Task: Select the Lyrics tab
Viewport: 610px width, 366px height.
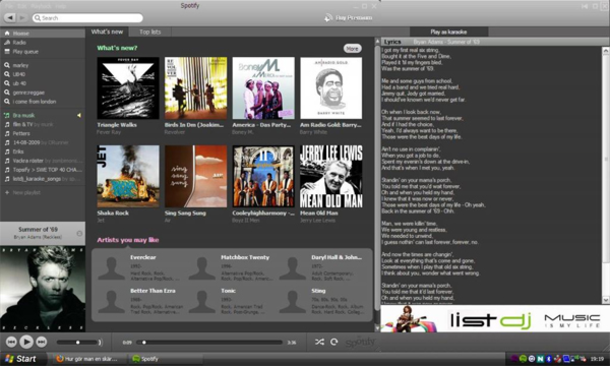Action: [392, 42]
